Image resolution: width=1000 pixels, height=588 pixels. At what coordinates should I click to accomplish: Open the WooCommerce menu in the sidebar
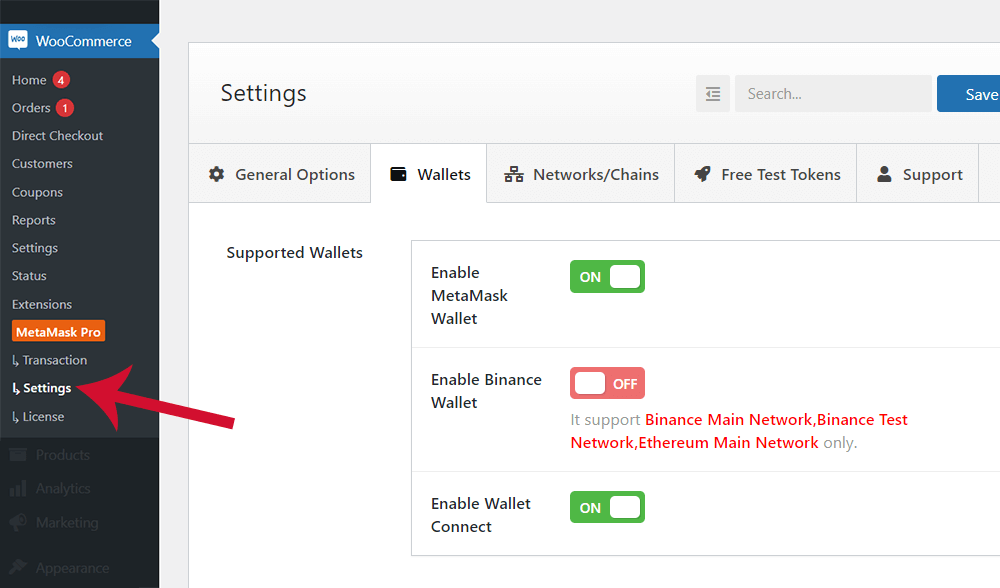coord(79,41)
